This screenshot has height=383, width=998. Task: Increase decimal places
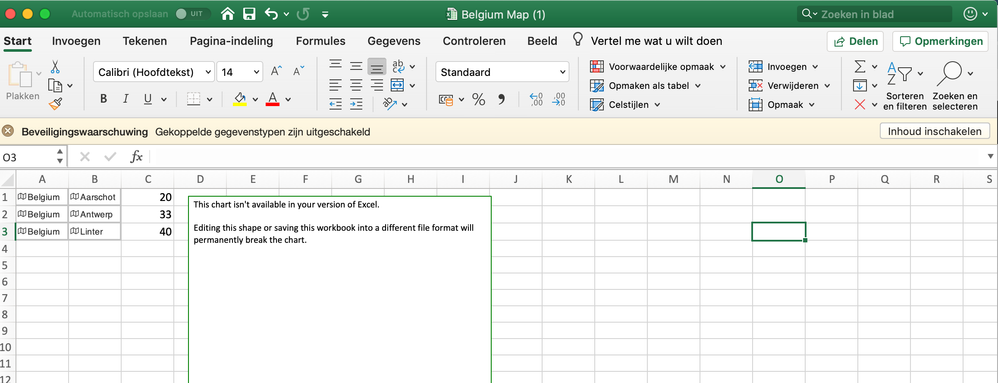click(x=537, y=99)
